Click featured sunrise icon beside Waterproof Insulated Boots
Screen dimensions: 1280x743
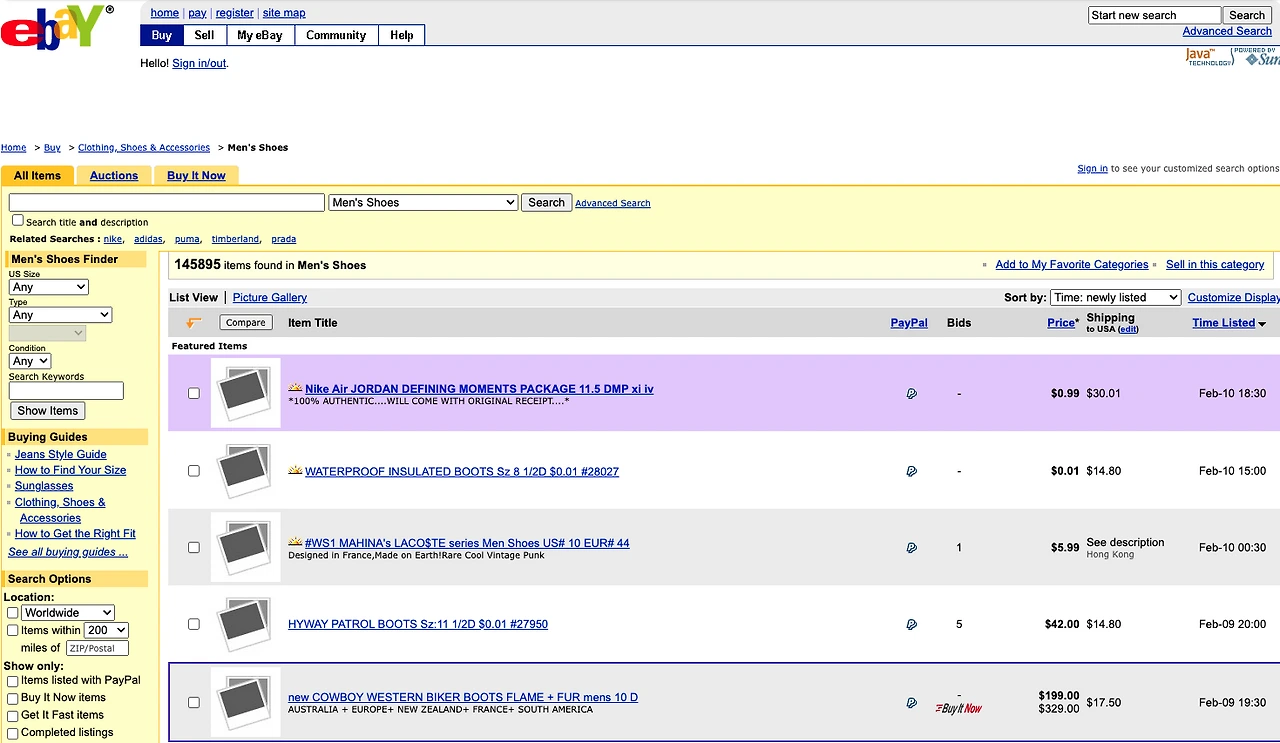[295, 470]
